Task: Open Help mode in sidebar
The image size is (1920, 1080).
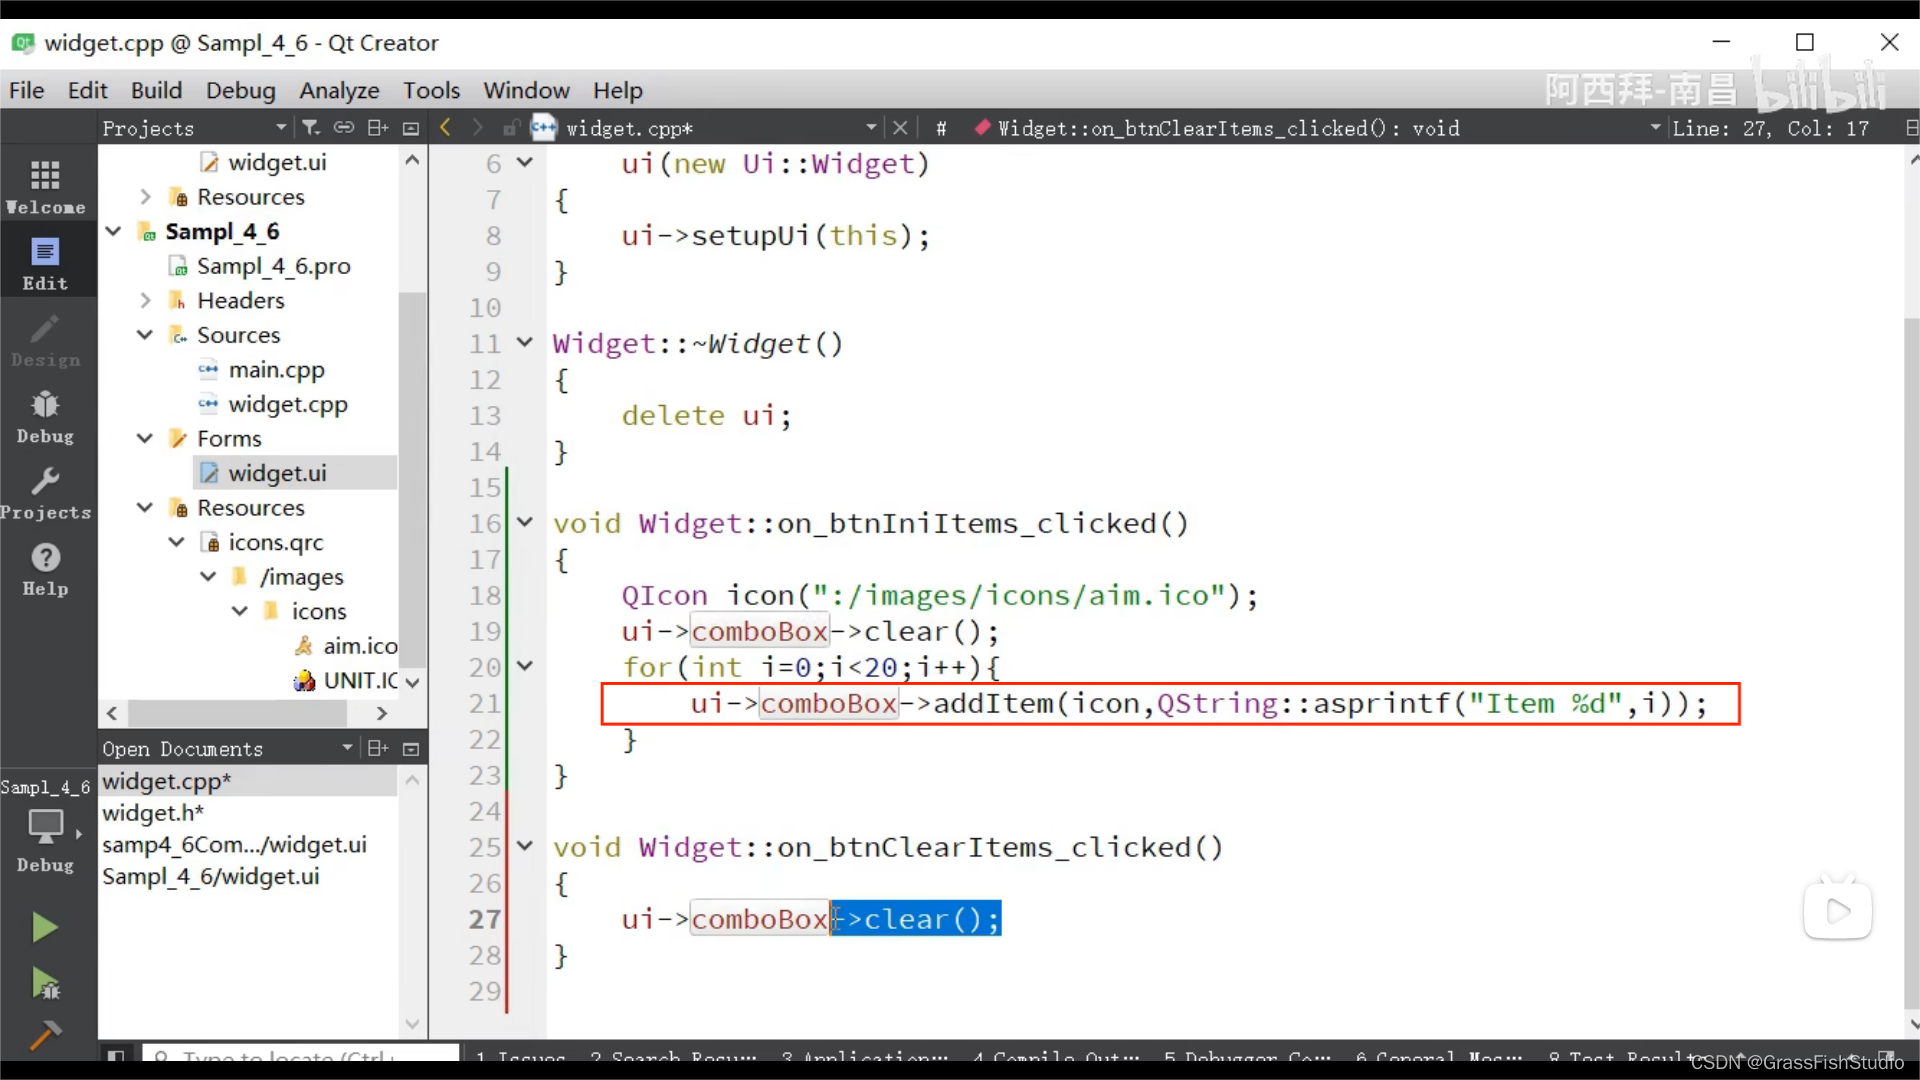Action: (x=45, y=570)
